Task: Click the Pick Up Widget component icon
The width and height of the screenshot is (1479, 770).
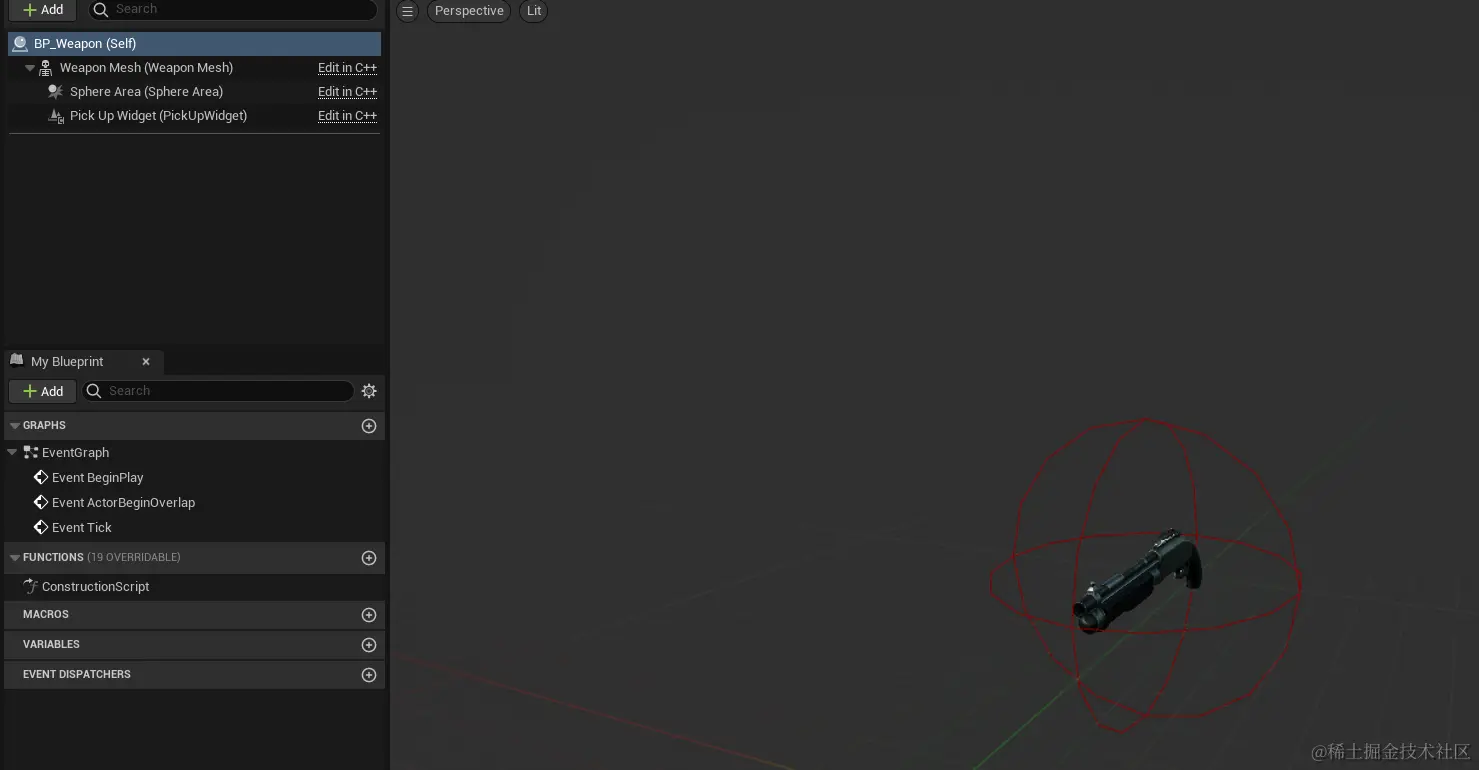Action: tap(56, 116)
